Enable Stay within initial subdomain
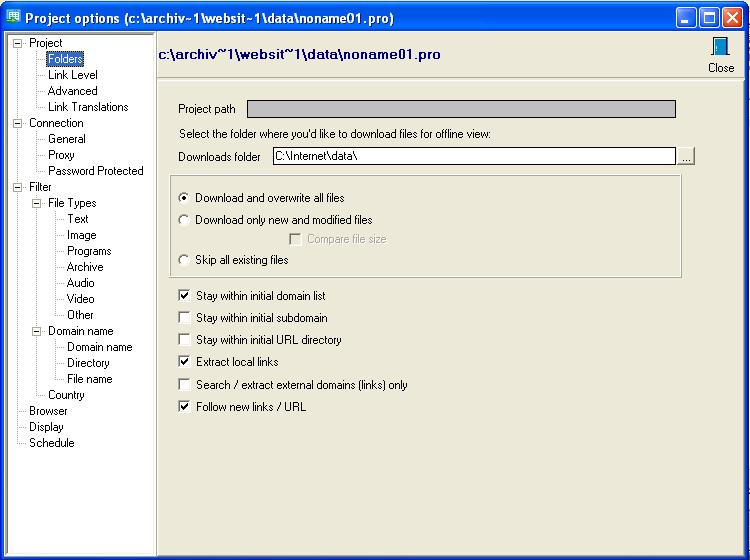Screen dimensions: 750x560 click(184, 318)
